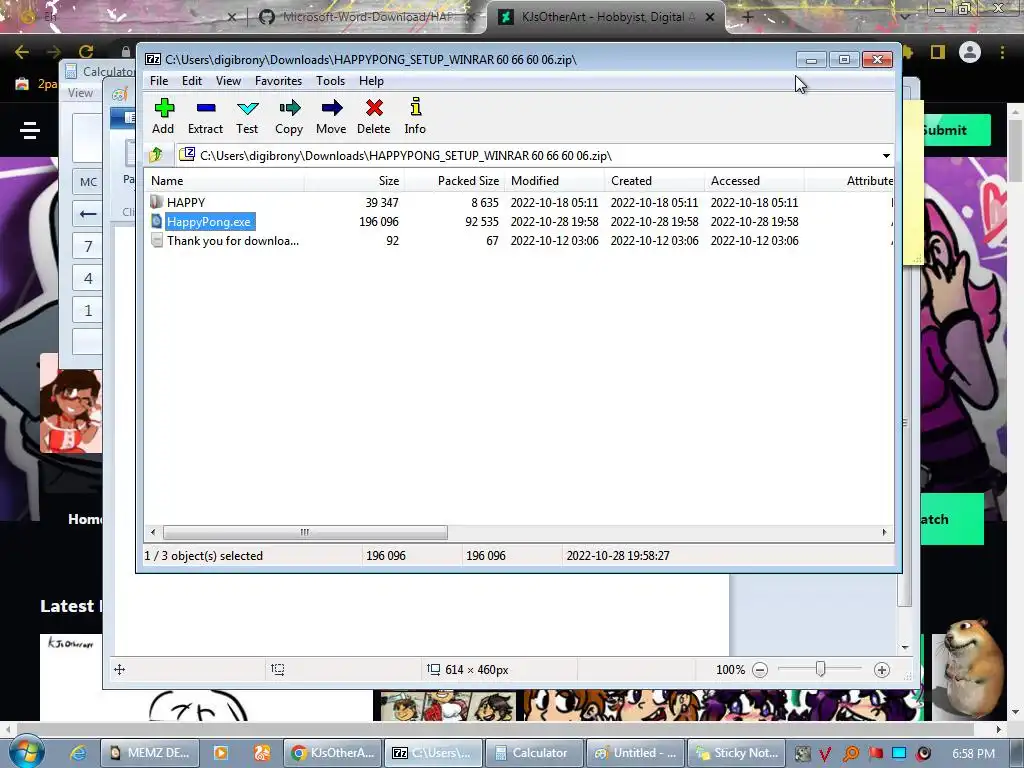Viewport: 1024px width, 768px height.
Task: Select the Copy toolbar icon in 7-Zip
Action: click(289, 117)
